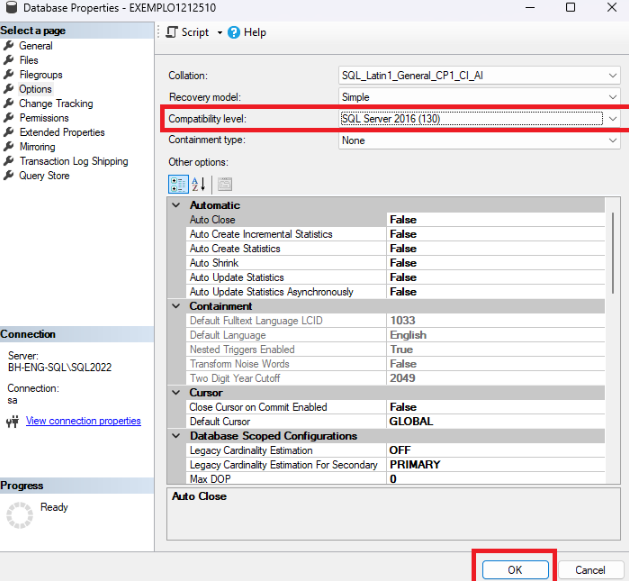Select Close Cursor on Commit Enabled row
Viewport: 629px width, 581px height.
coord(395,407)
